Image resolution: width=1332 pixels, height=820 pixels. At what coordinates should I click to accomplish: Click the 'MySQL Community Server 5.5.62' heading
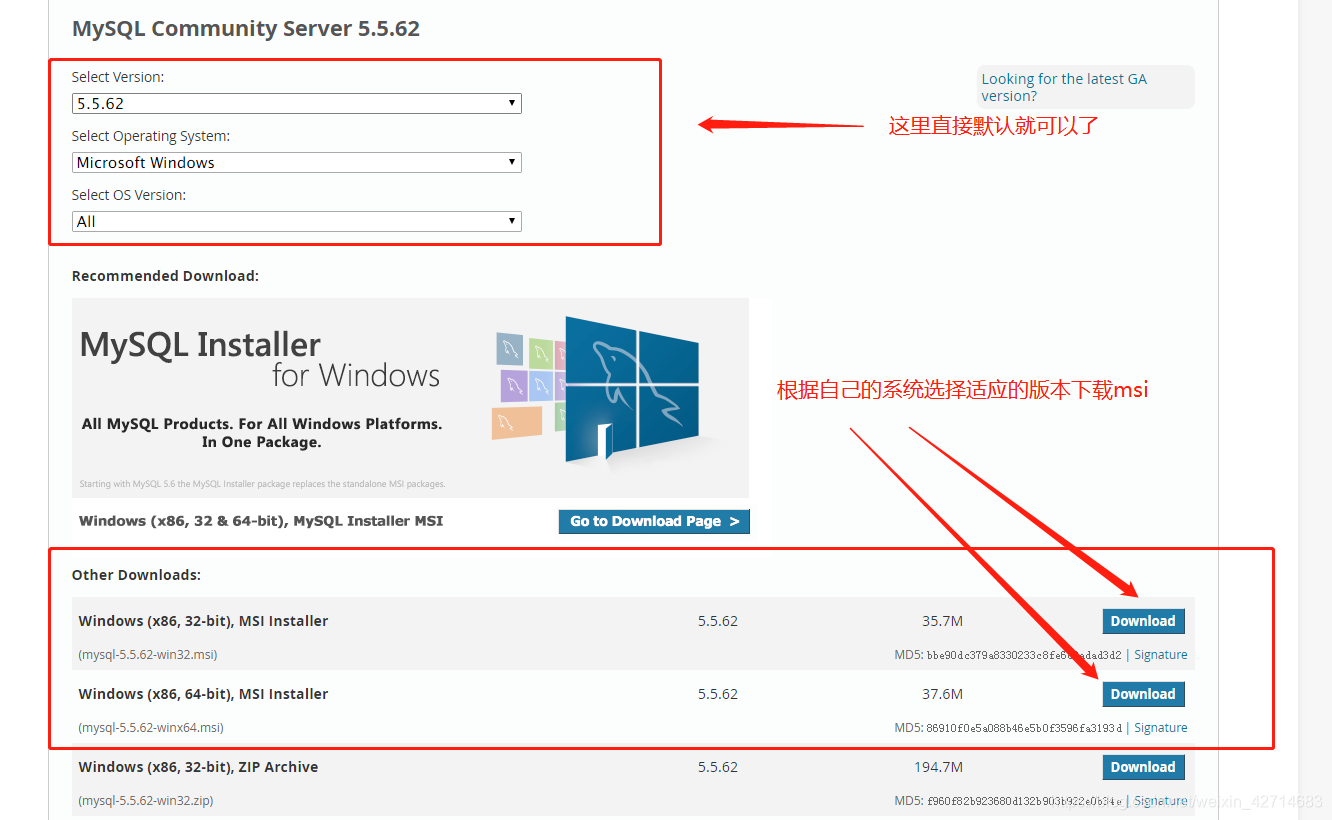pyautogui.click(x=246, y=28)
